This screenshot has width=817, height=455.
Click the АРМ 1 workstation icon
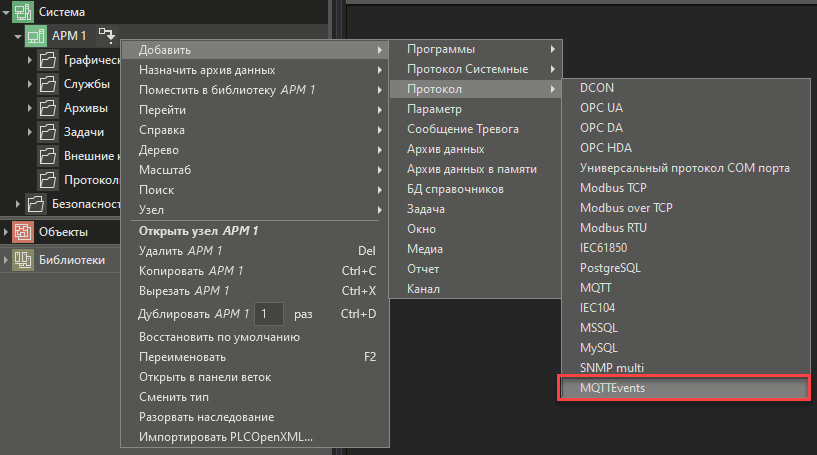pyautogui.click(x=35, y=36)
